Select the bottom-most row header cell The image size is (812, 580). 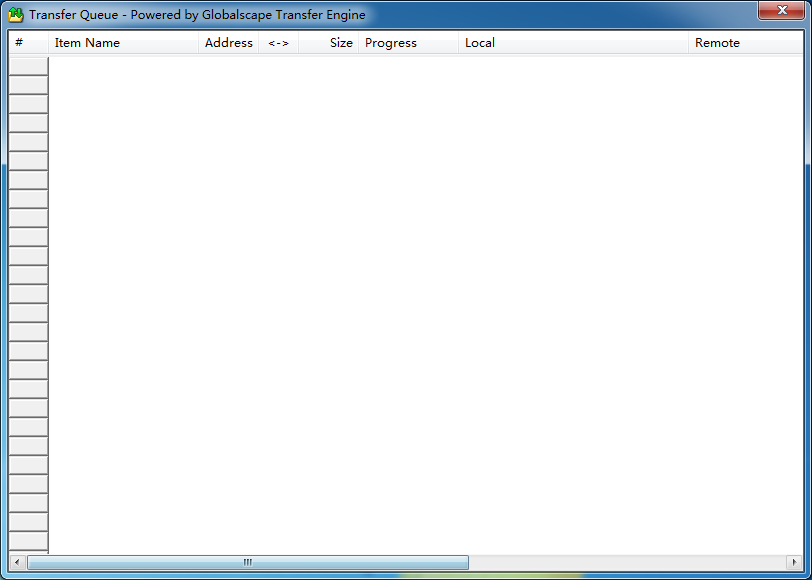(28, 541)
